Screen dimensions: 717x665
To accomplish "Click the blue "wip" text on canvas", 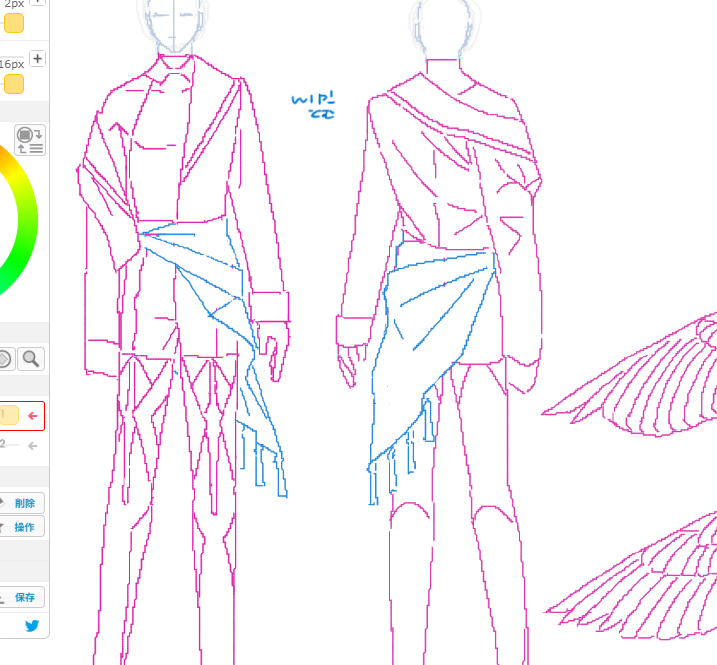I will 313,105.
